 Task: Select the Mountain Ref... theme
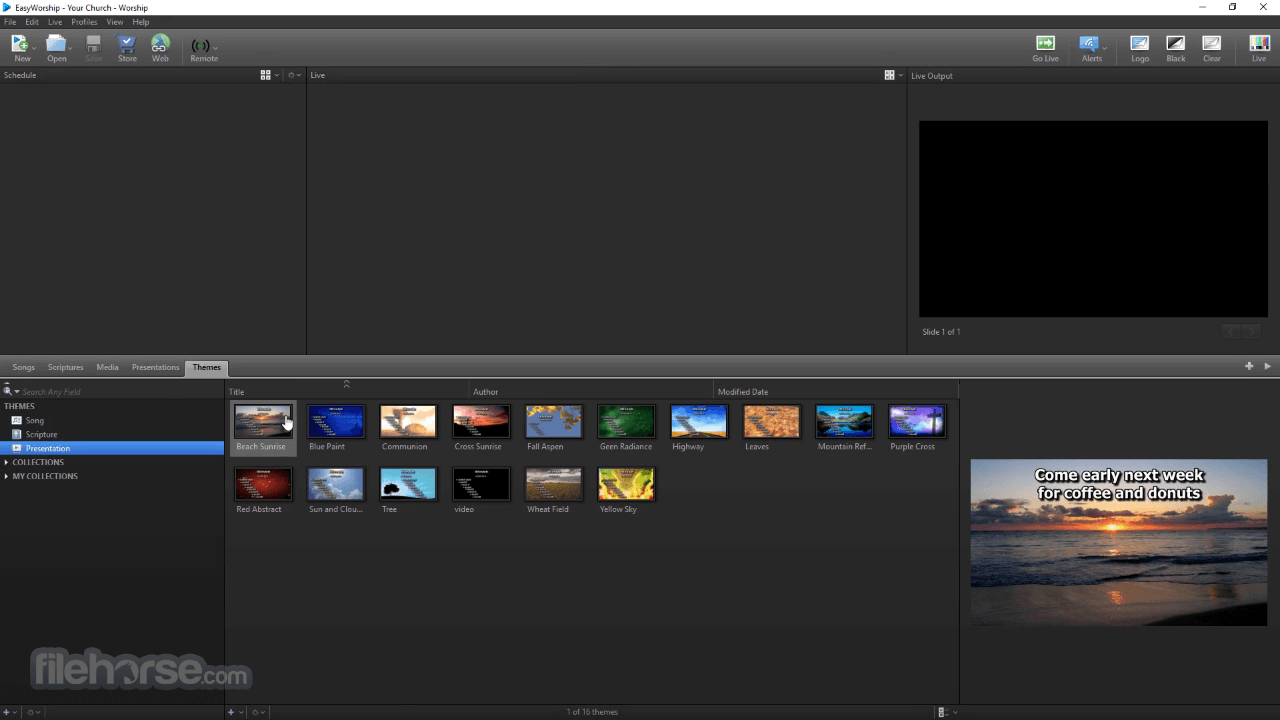coord(844,421)
